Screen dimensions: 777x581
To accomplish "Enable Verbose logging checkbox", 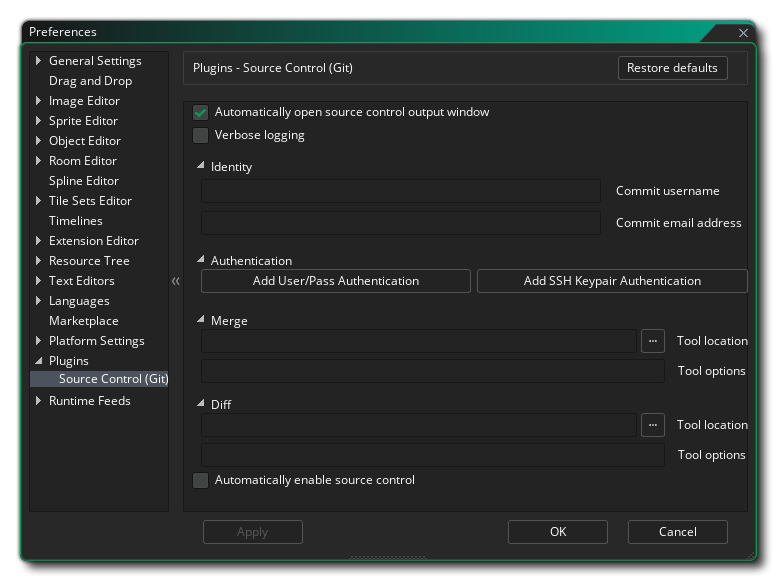I will point(201,135).
